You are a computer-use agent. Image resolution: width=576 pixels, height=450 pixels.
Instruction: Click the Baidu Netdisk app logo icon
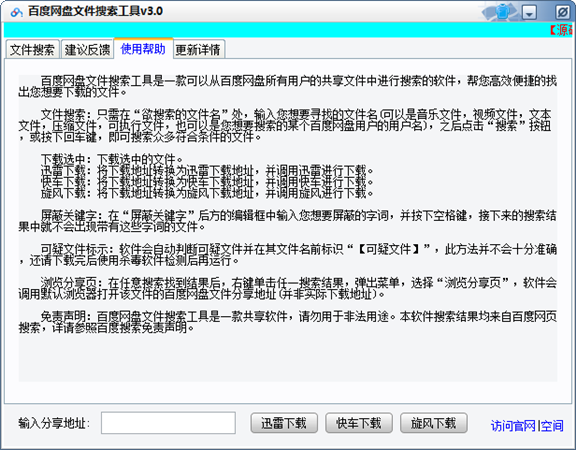click(17, 12)
